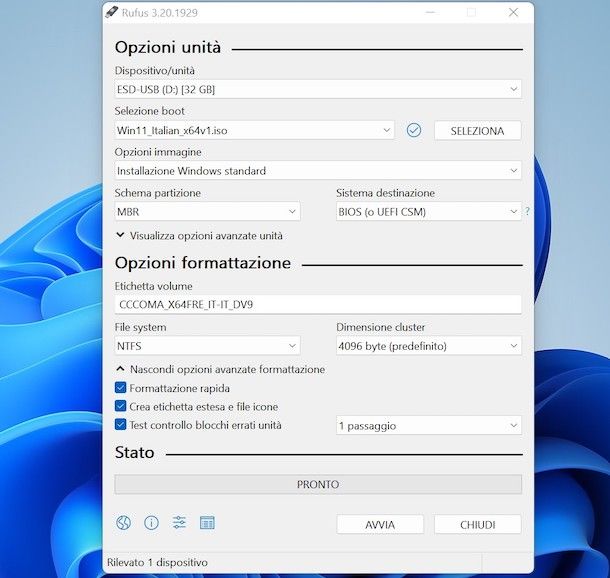Click the PRONTO progress bar
Image resolution: width=610 pixels, height=578 pixels.
[x=318, y=484]
